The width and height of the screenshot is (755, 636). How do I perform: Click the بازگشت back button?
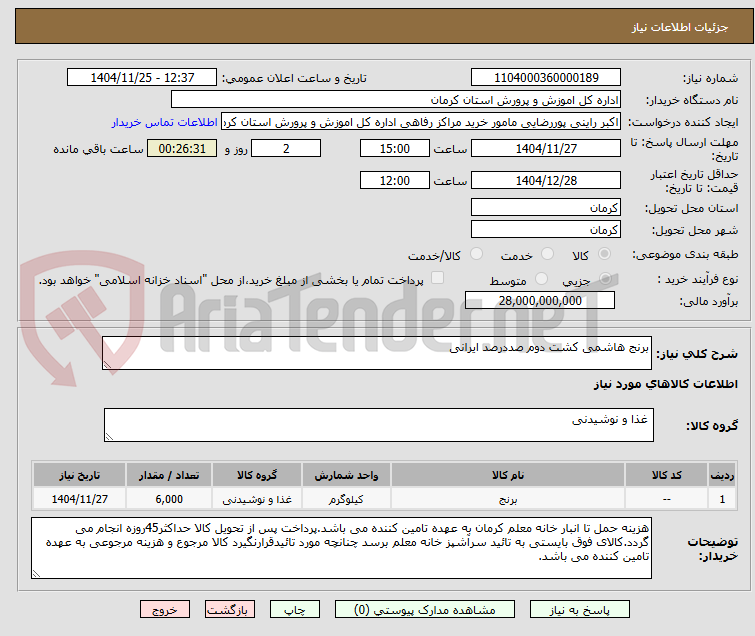pos(230,610)
